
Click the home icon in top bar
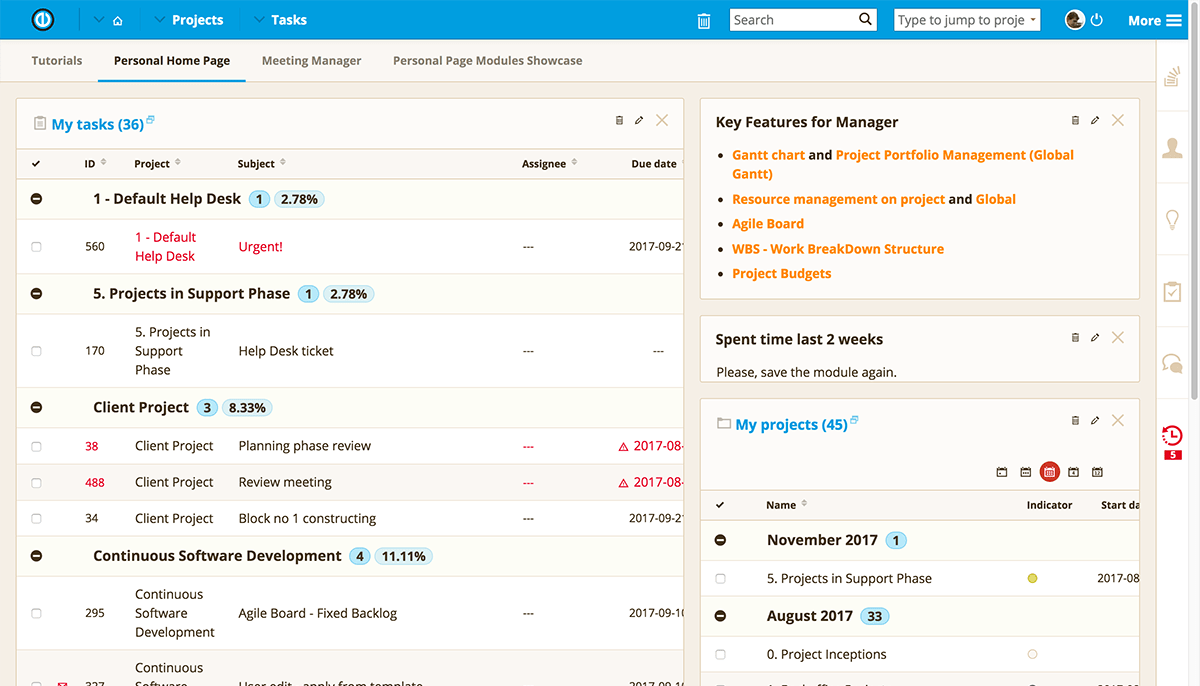click(118, 20)
